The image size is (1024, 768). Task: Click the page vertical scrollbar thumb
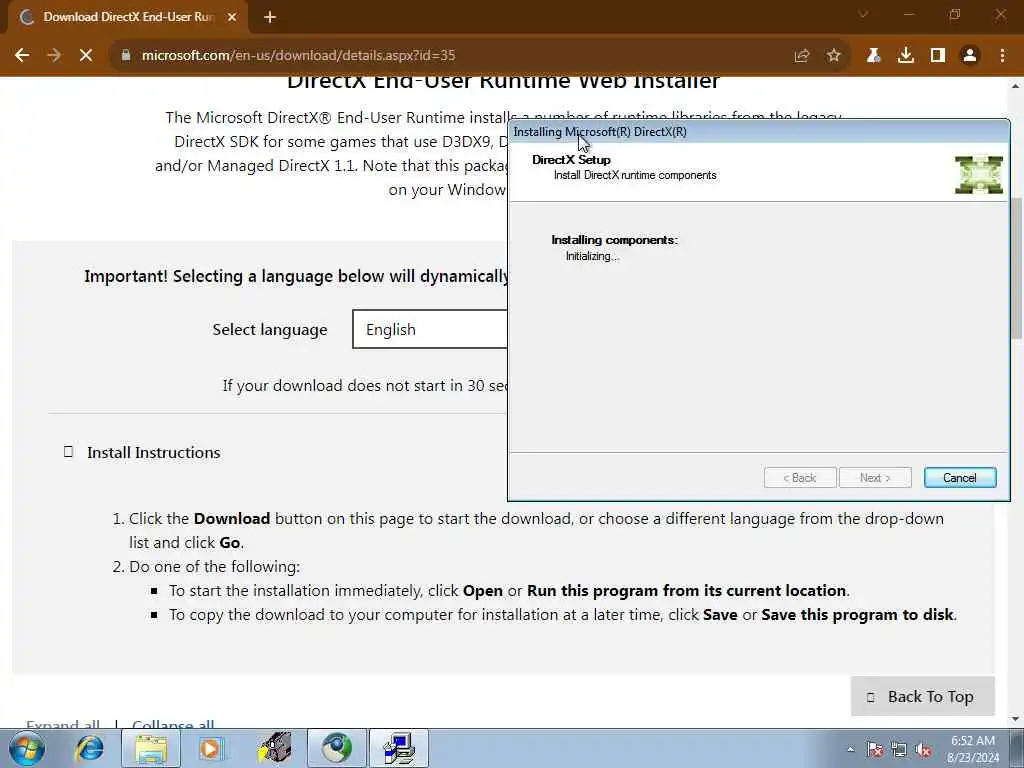pyautogui.click(x=1017, y=268)
